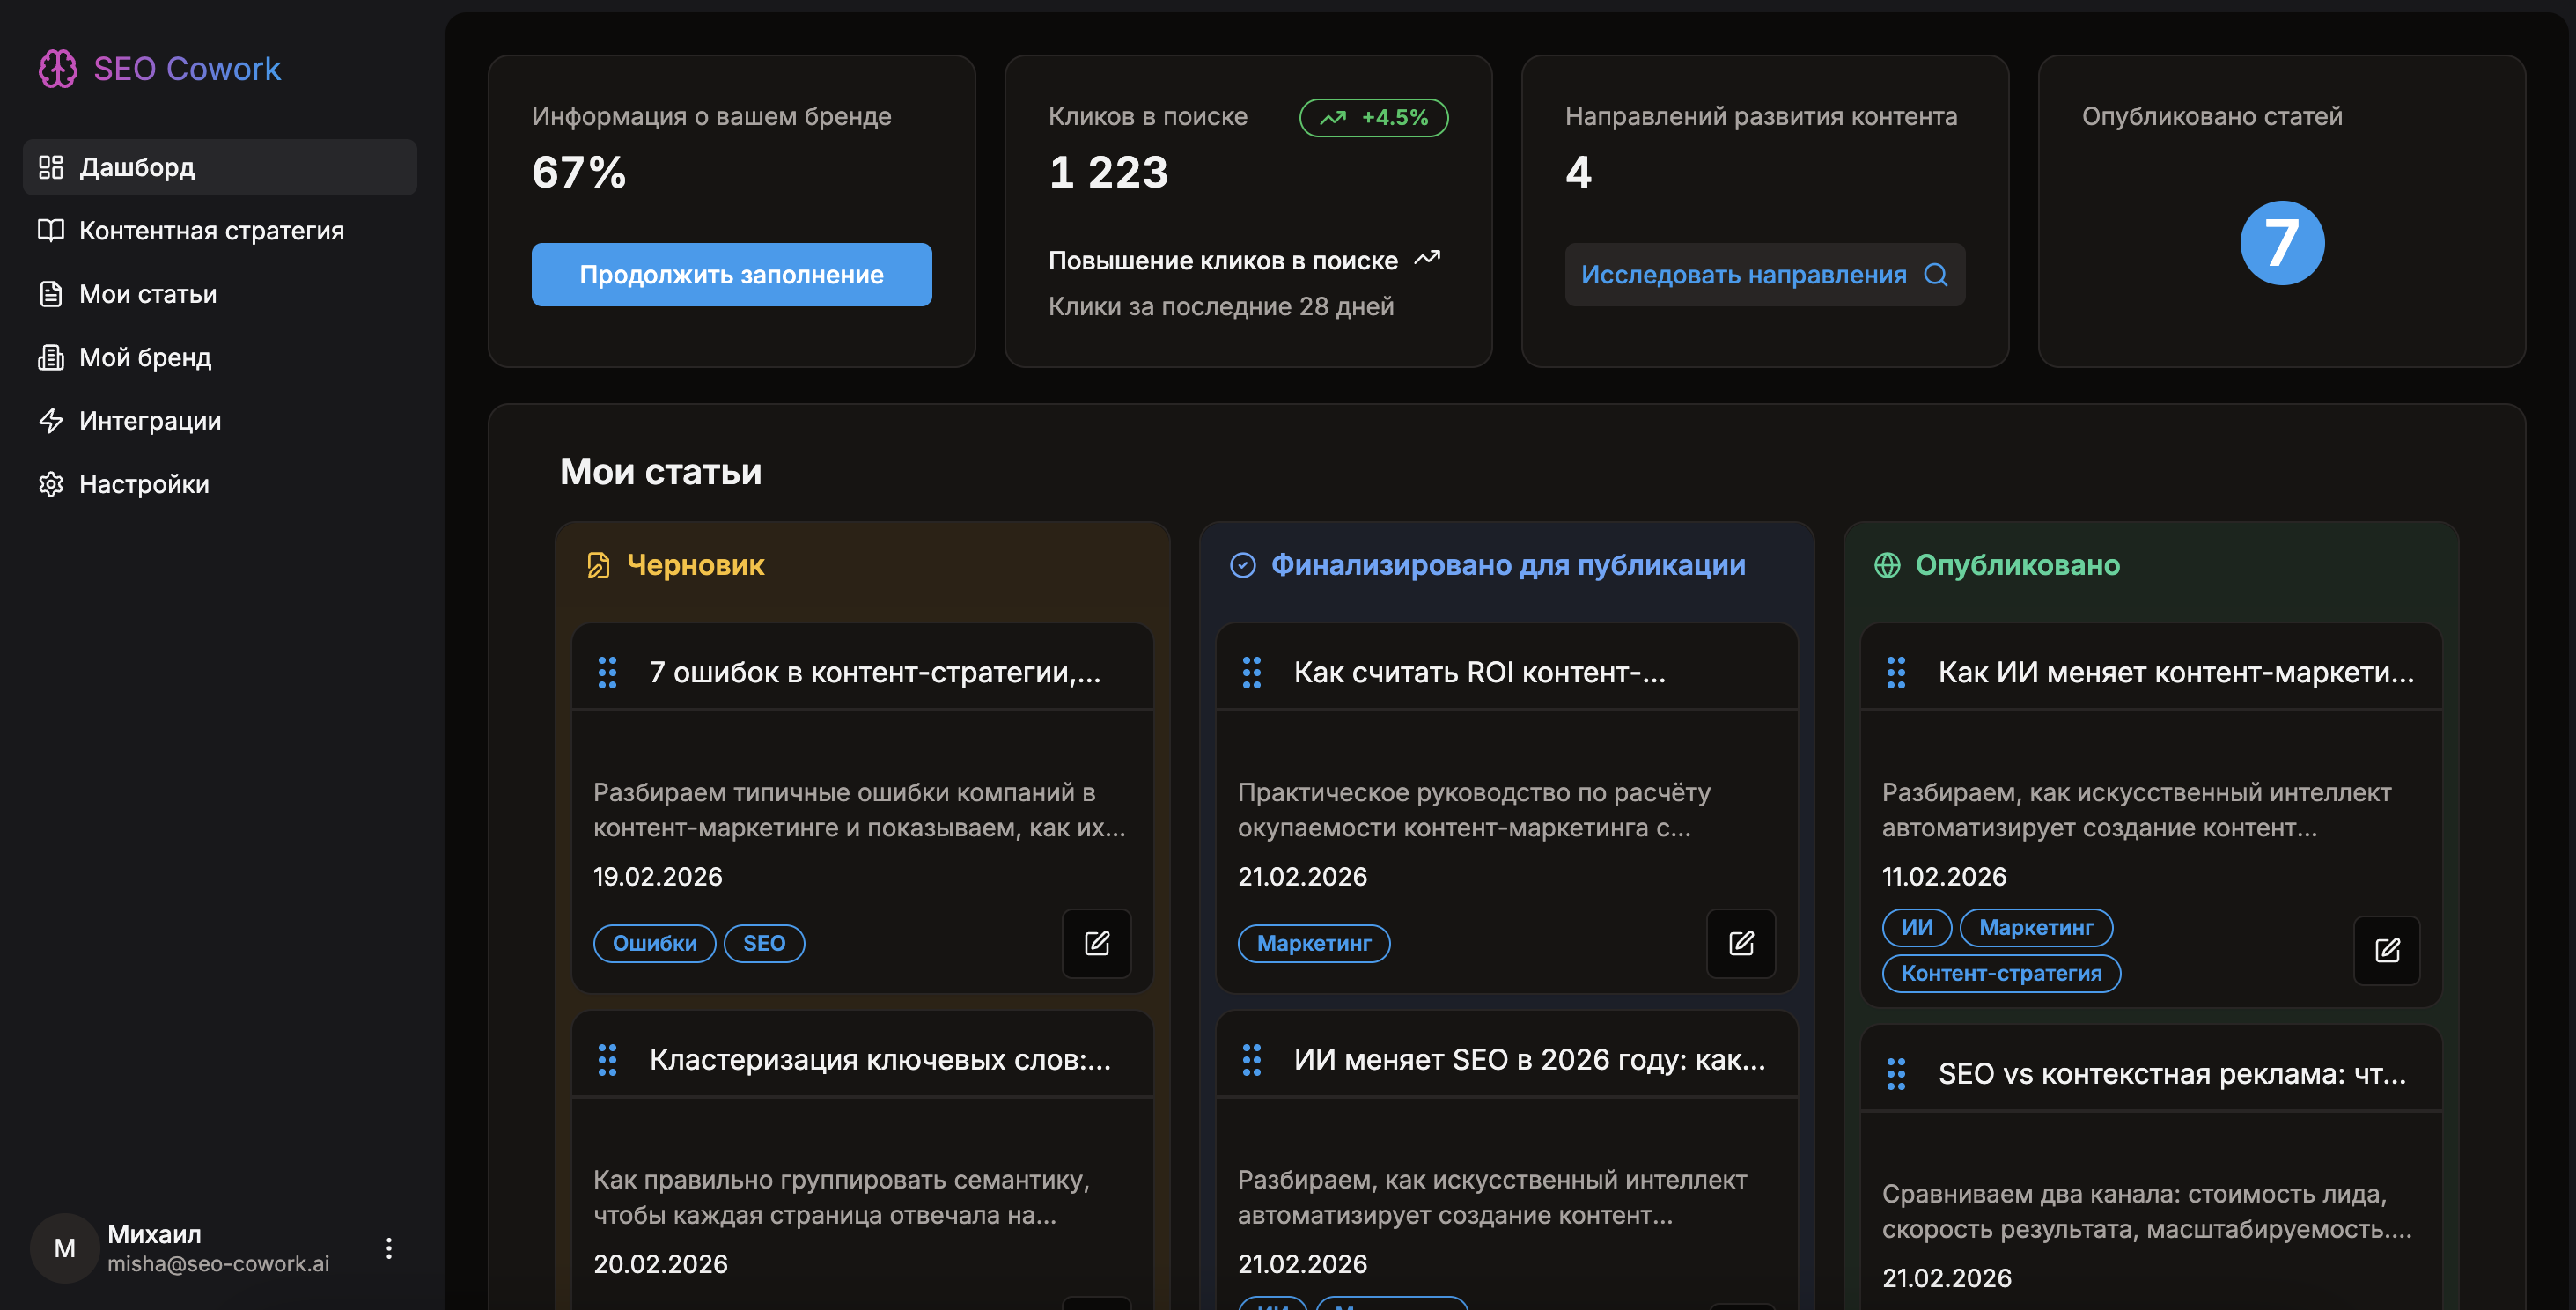The width and height of the screenshot is (2576, 1310).
Task: Go to 'Интеграции' in the sidebar
Action: (x=150, y=421)
